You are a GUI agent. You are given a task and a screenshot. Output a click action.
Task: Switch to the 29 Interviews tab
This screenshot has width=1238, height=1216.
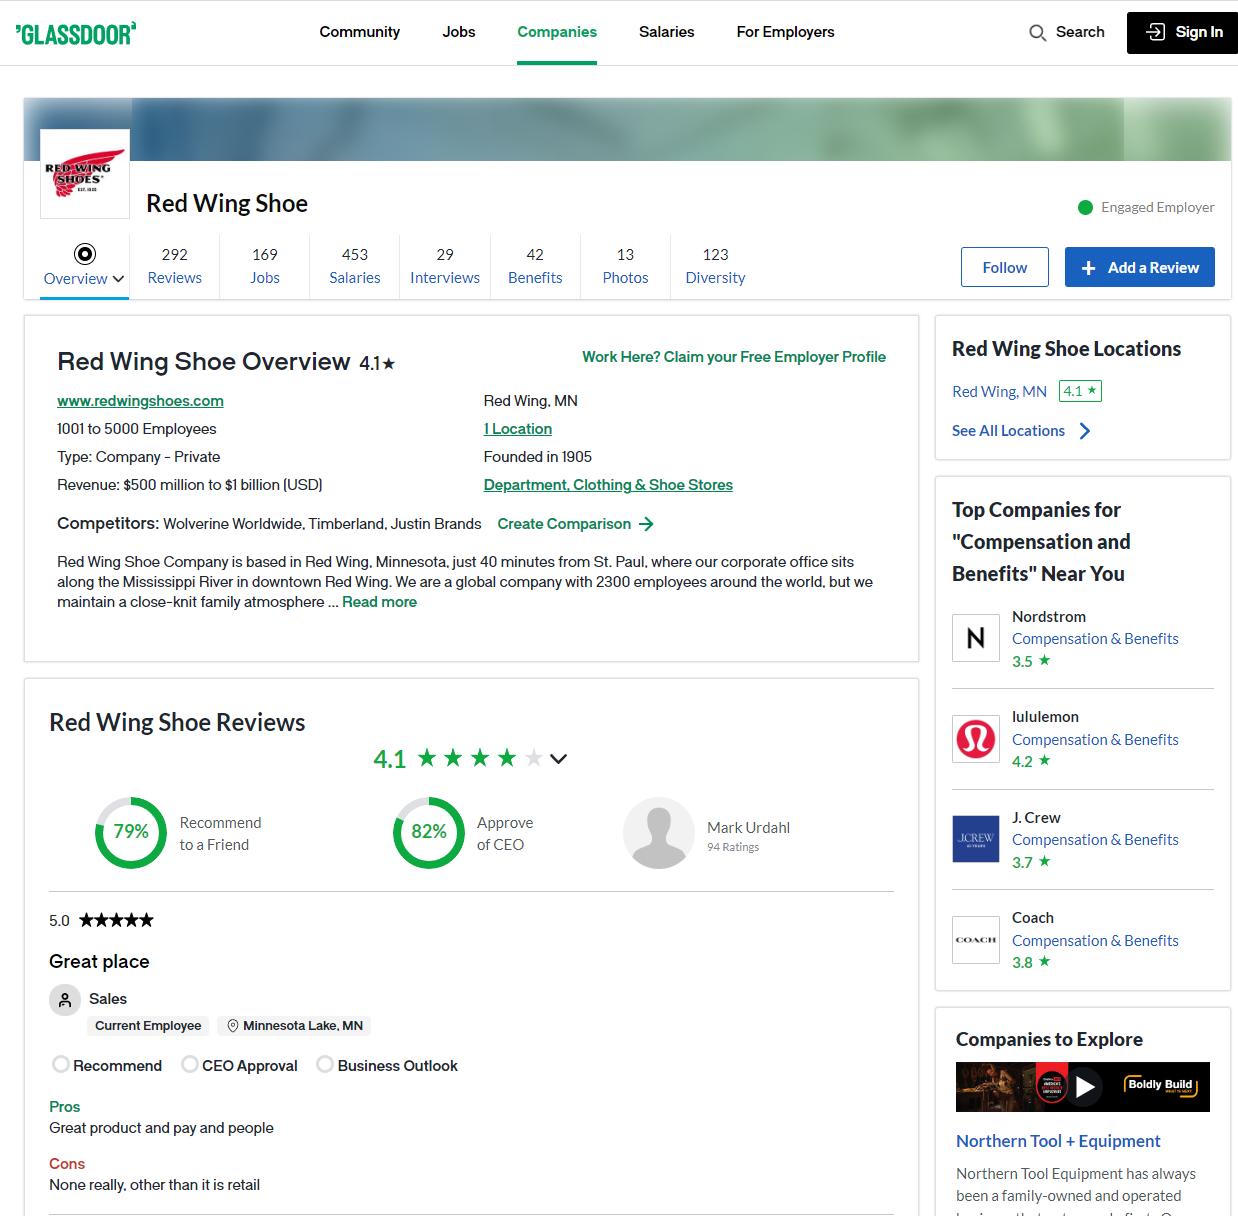[x=445, y=266]
